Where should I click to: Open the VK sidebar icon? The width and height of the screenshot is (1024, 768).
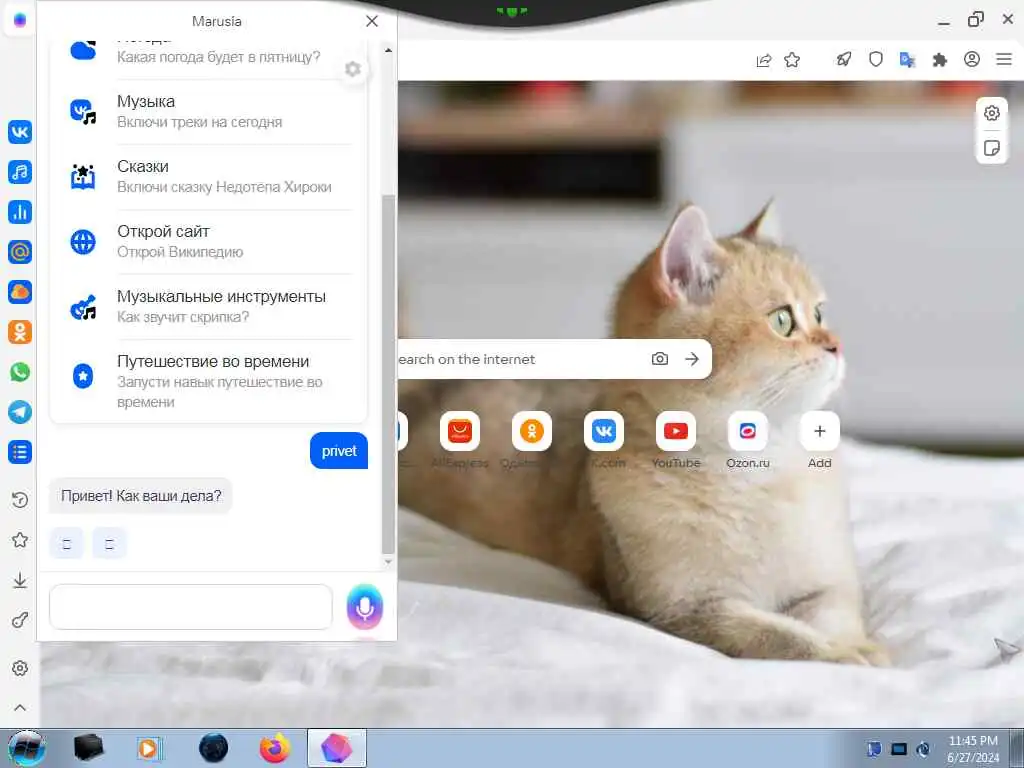click(20, 132)
